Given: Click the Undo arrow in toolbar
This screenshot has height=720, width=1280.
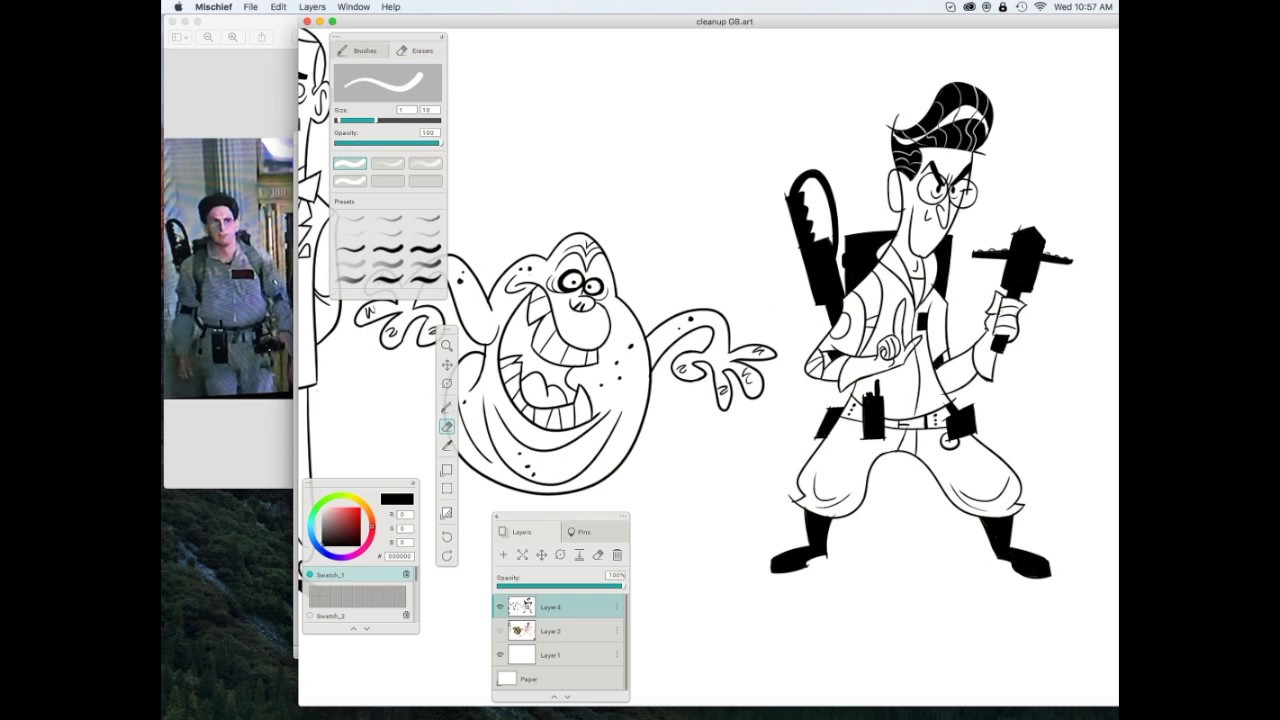Looking at the screenshot, I should [x=447, y=537].
